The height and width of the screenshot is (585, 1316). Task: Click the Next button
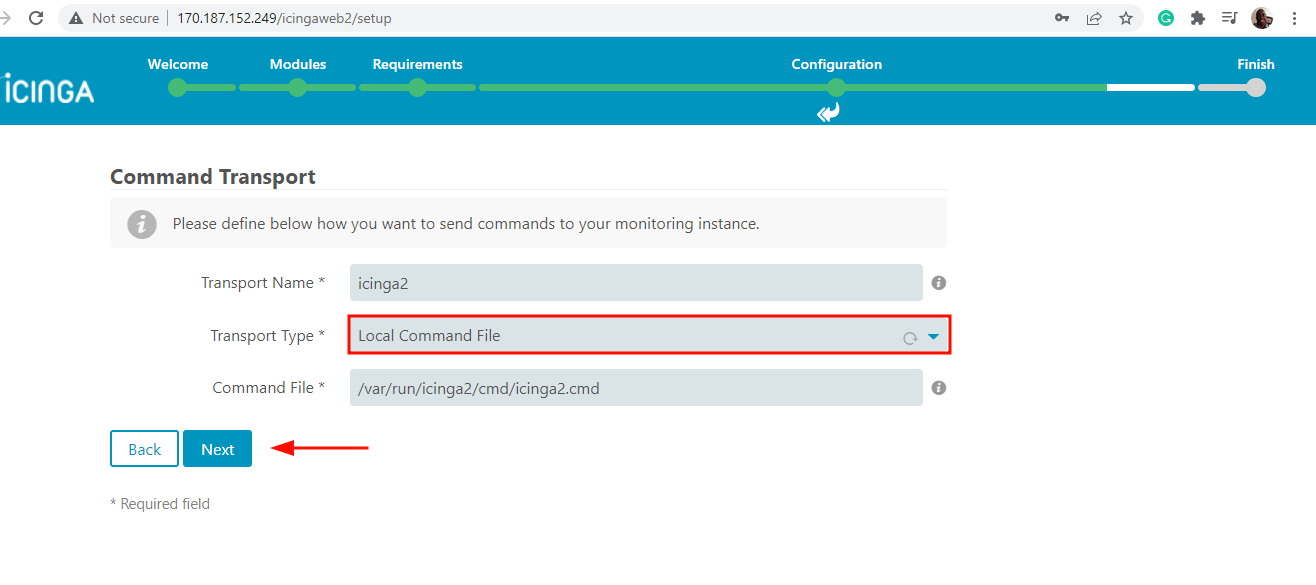point(217,449)
